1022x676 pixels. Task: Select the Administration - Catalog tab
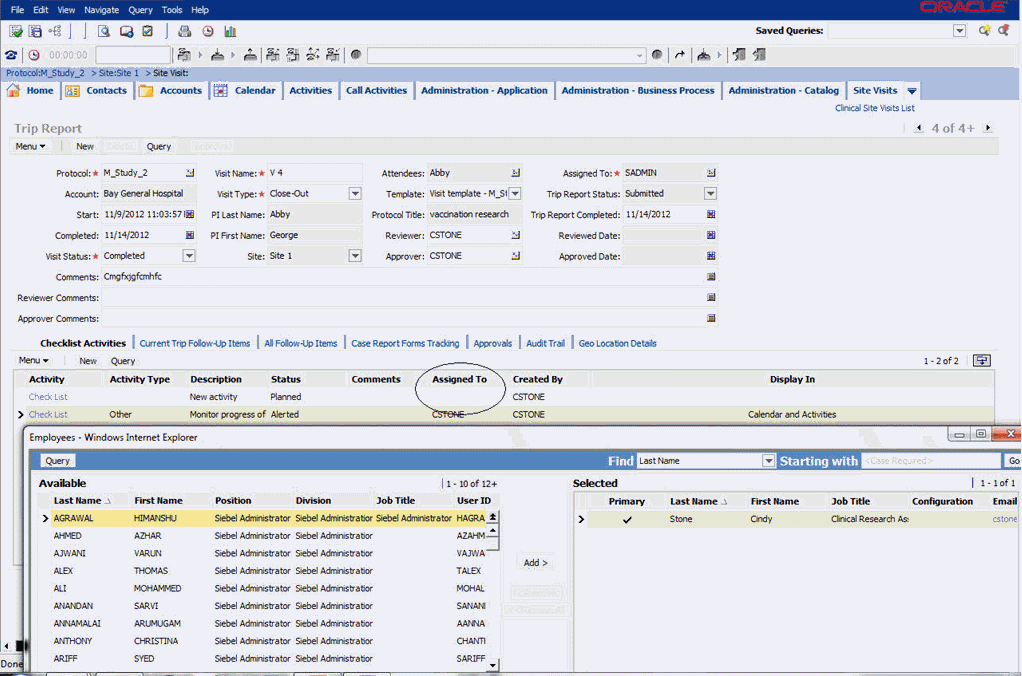click(783, 91)
